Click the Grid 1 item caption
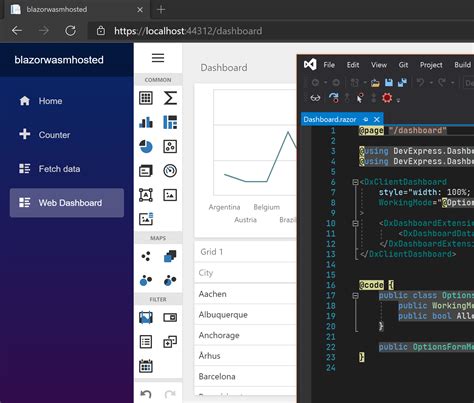The image size is (474, 403). [212, 252]
